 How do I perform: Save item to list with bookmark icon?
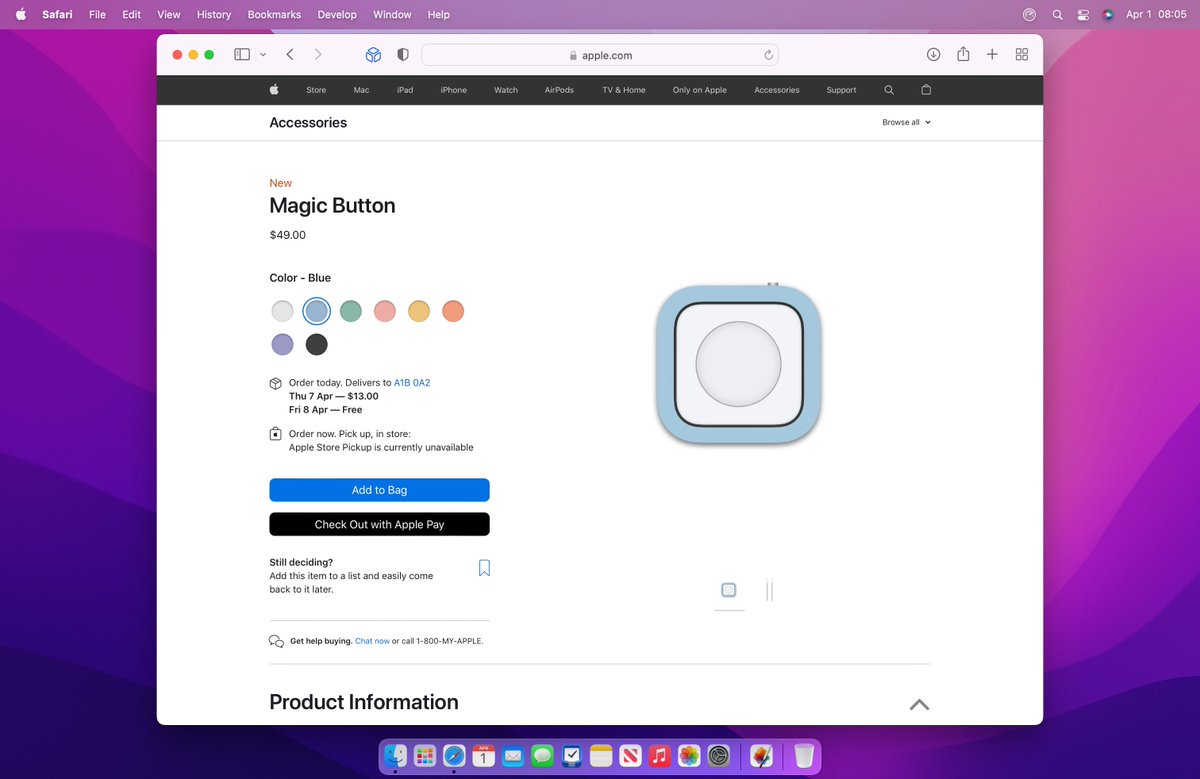[484, 568]
